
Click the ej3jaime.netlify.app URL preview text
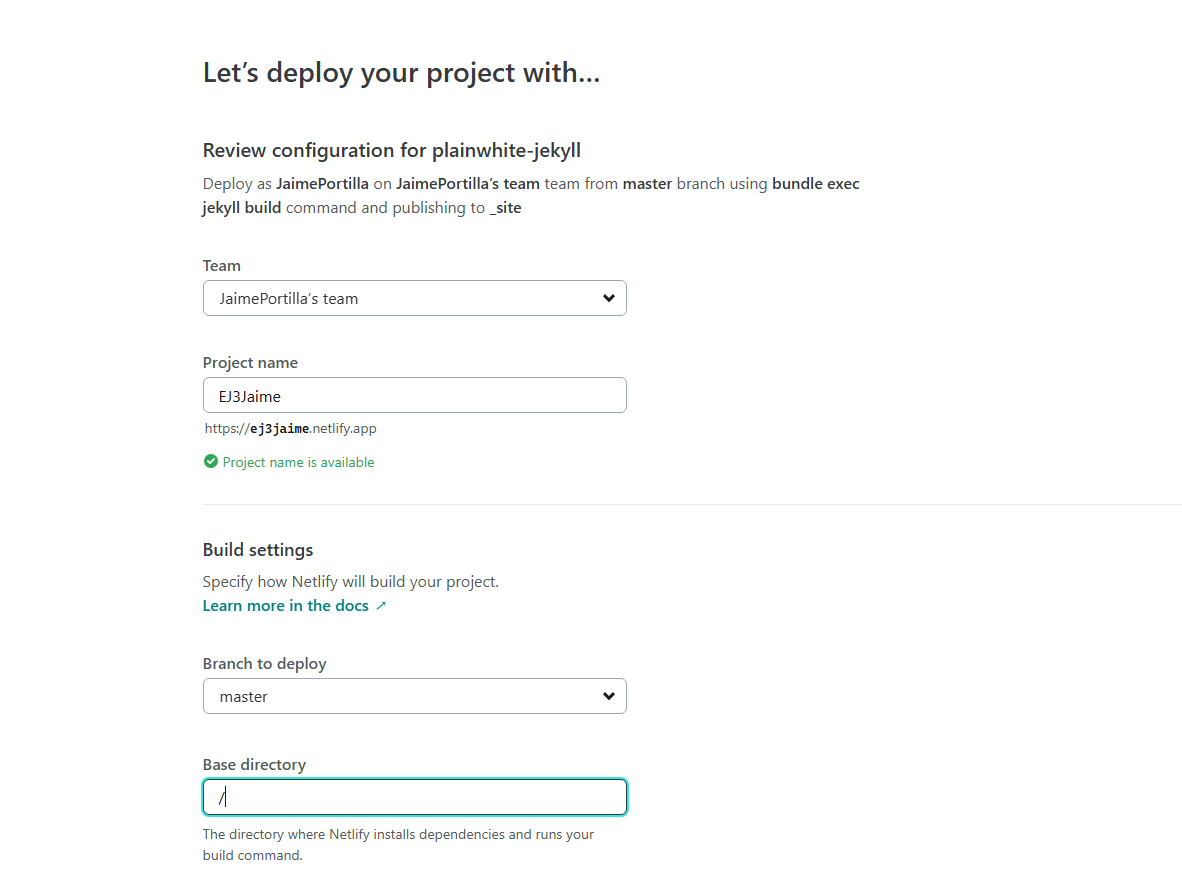[x=291, y=429]
